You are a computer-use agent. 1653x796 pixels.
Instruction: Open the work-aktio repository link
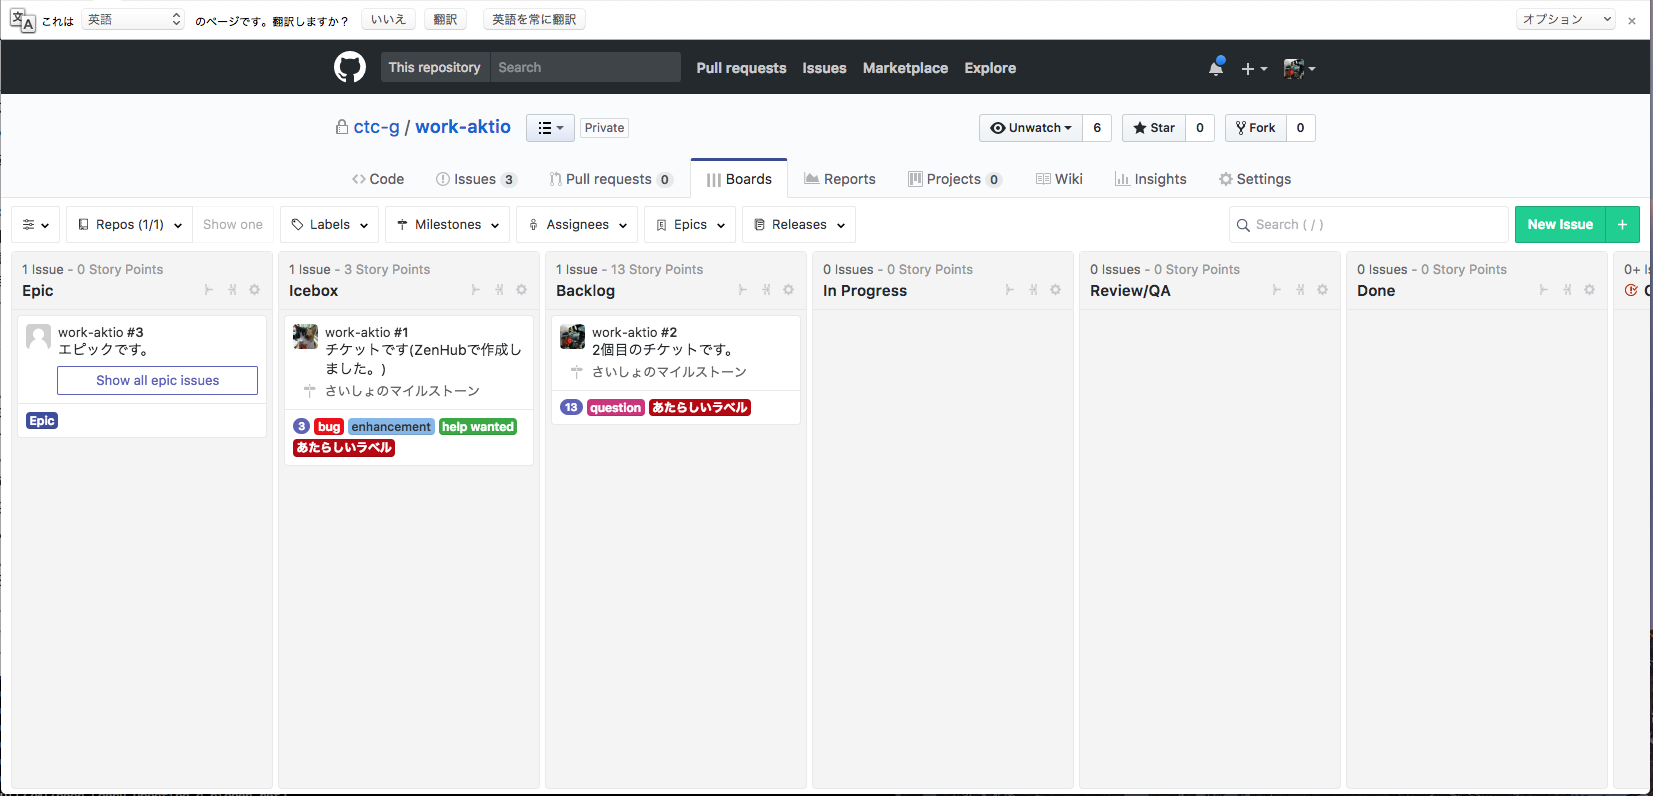[463, 127]
